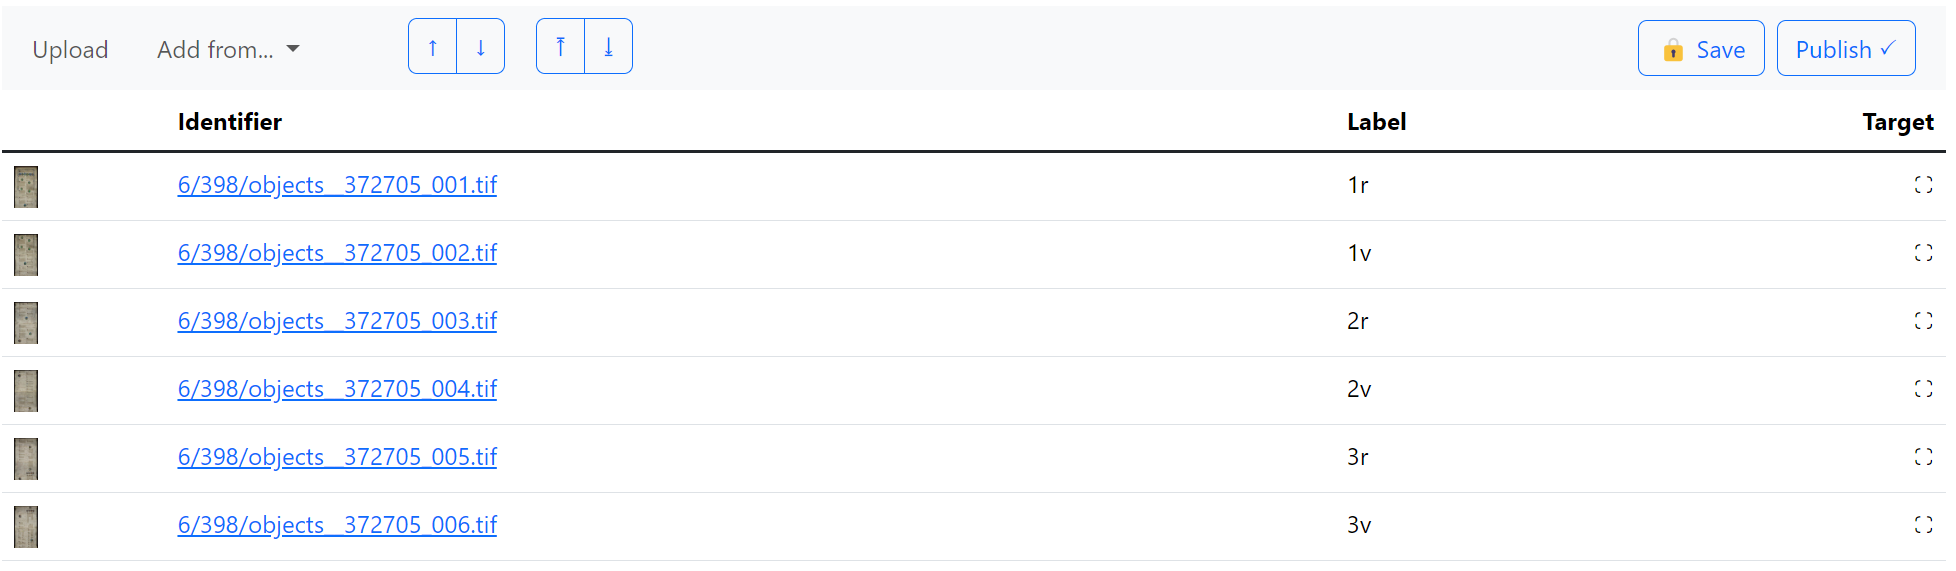Open link objects_372705_004.tif
The height and width of the screenshot is (571, 1956).
tap(337, 389)
